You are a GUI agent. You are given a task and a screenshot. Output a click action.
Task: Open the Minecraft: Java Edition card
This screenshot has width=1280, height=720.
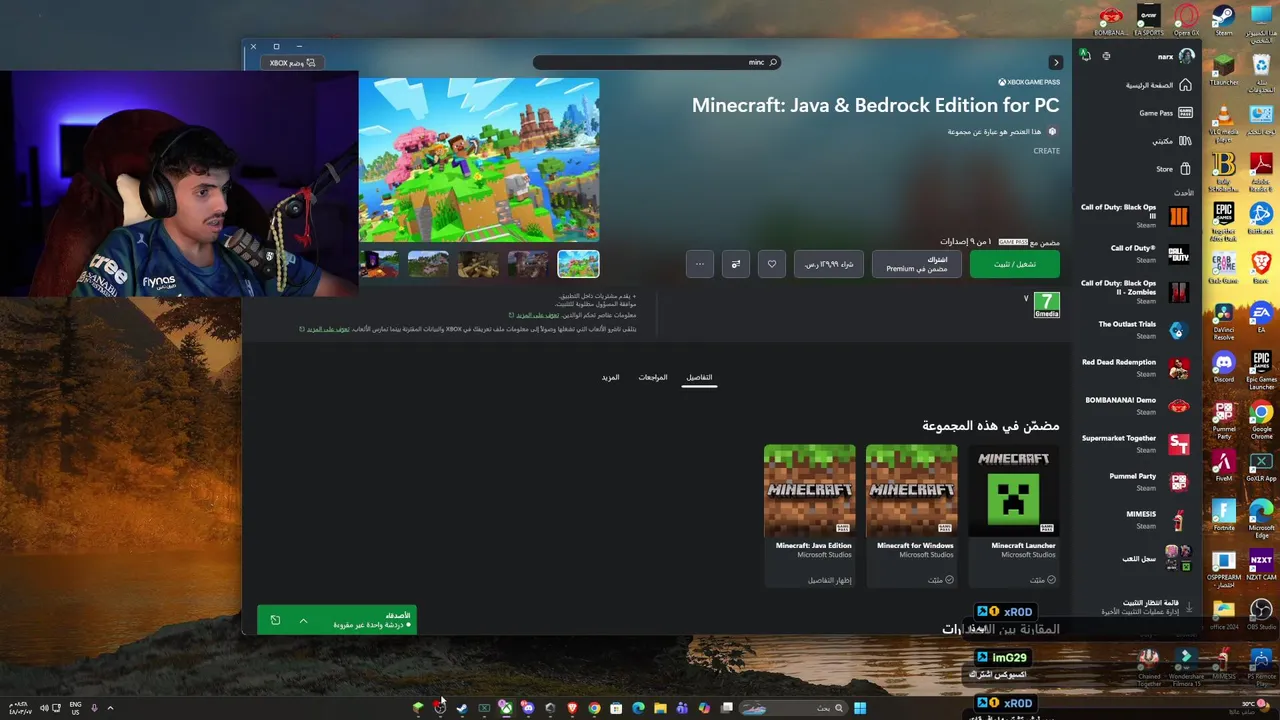[x=809, y=515]
